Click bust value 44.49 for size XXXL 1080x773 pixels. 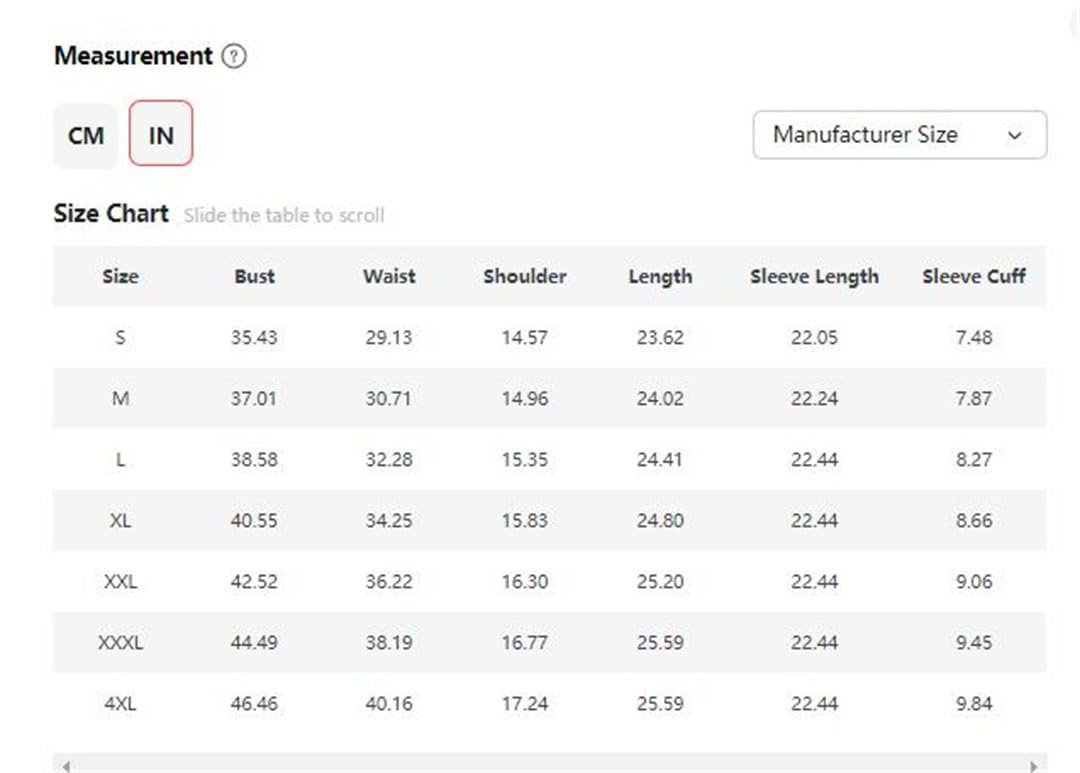pyautogui.click(x=254, y=642)
